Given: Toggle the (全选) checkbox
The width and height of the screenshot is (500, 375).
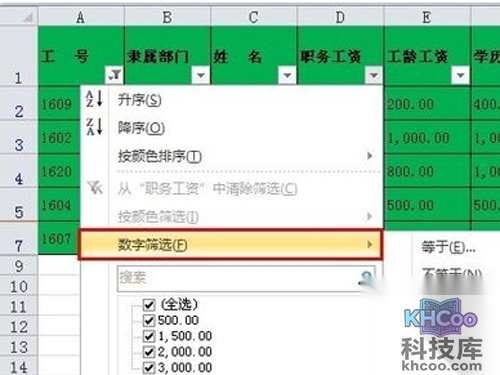Looking at the screenshot, I should [x=149, y=304].
